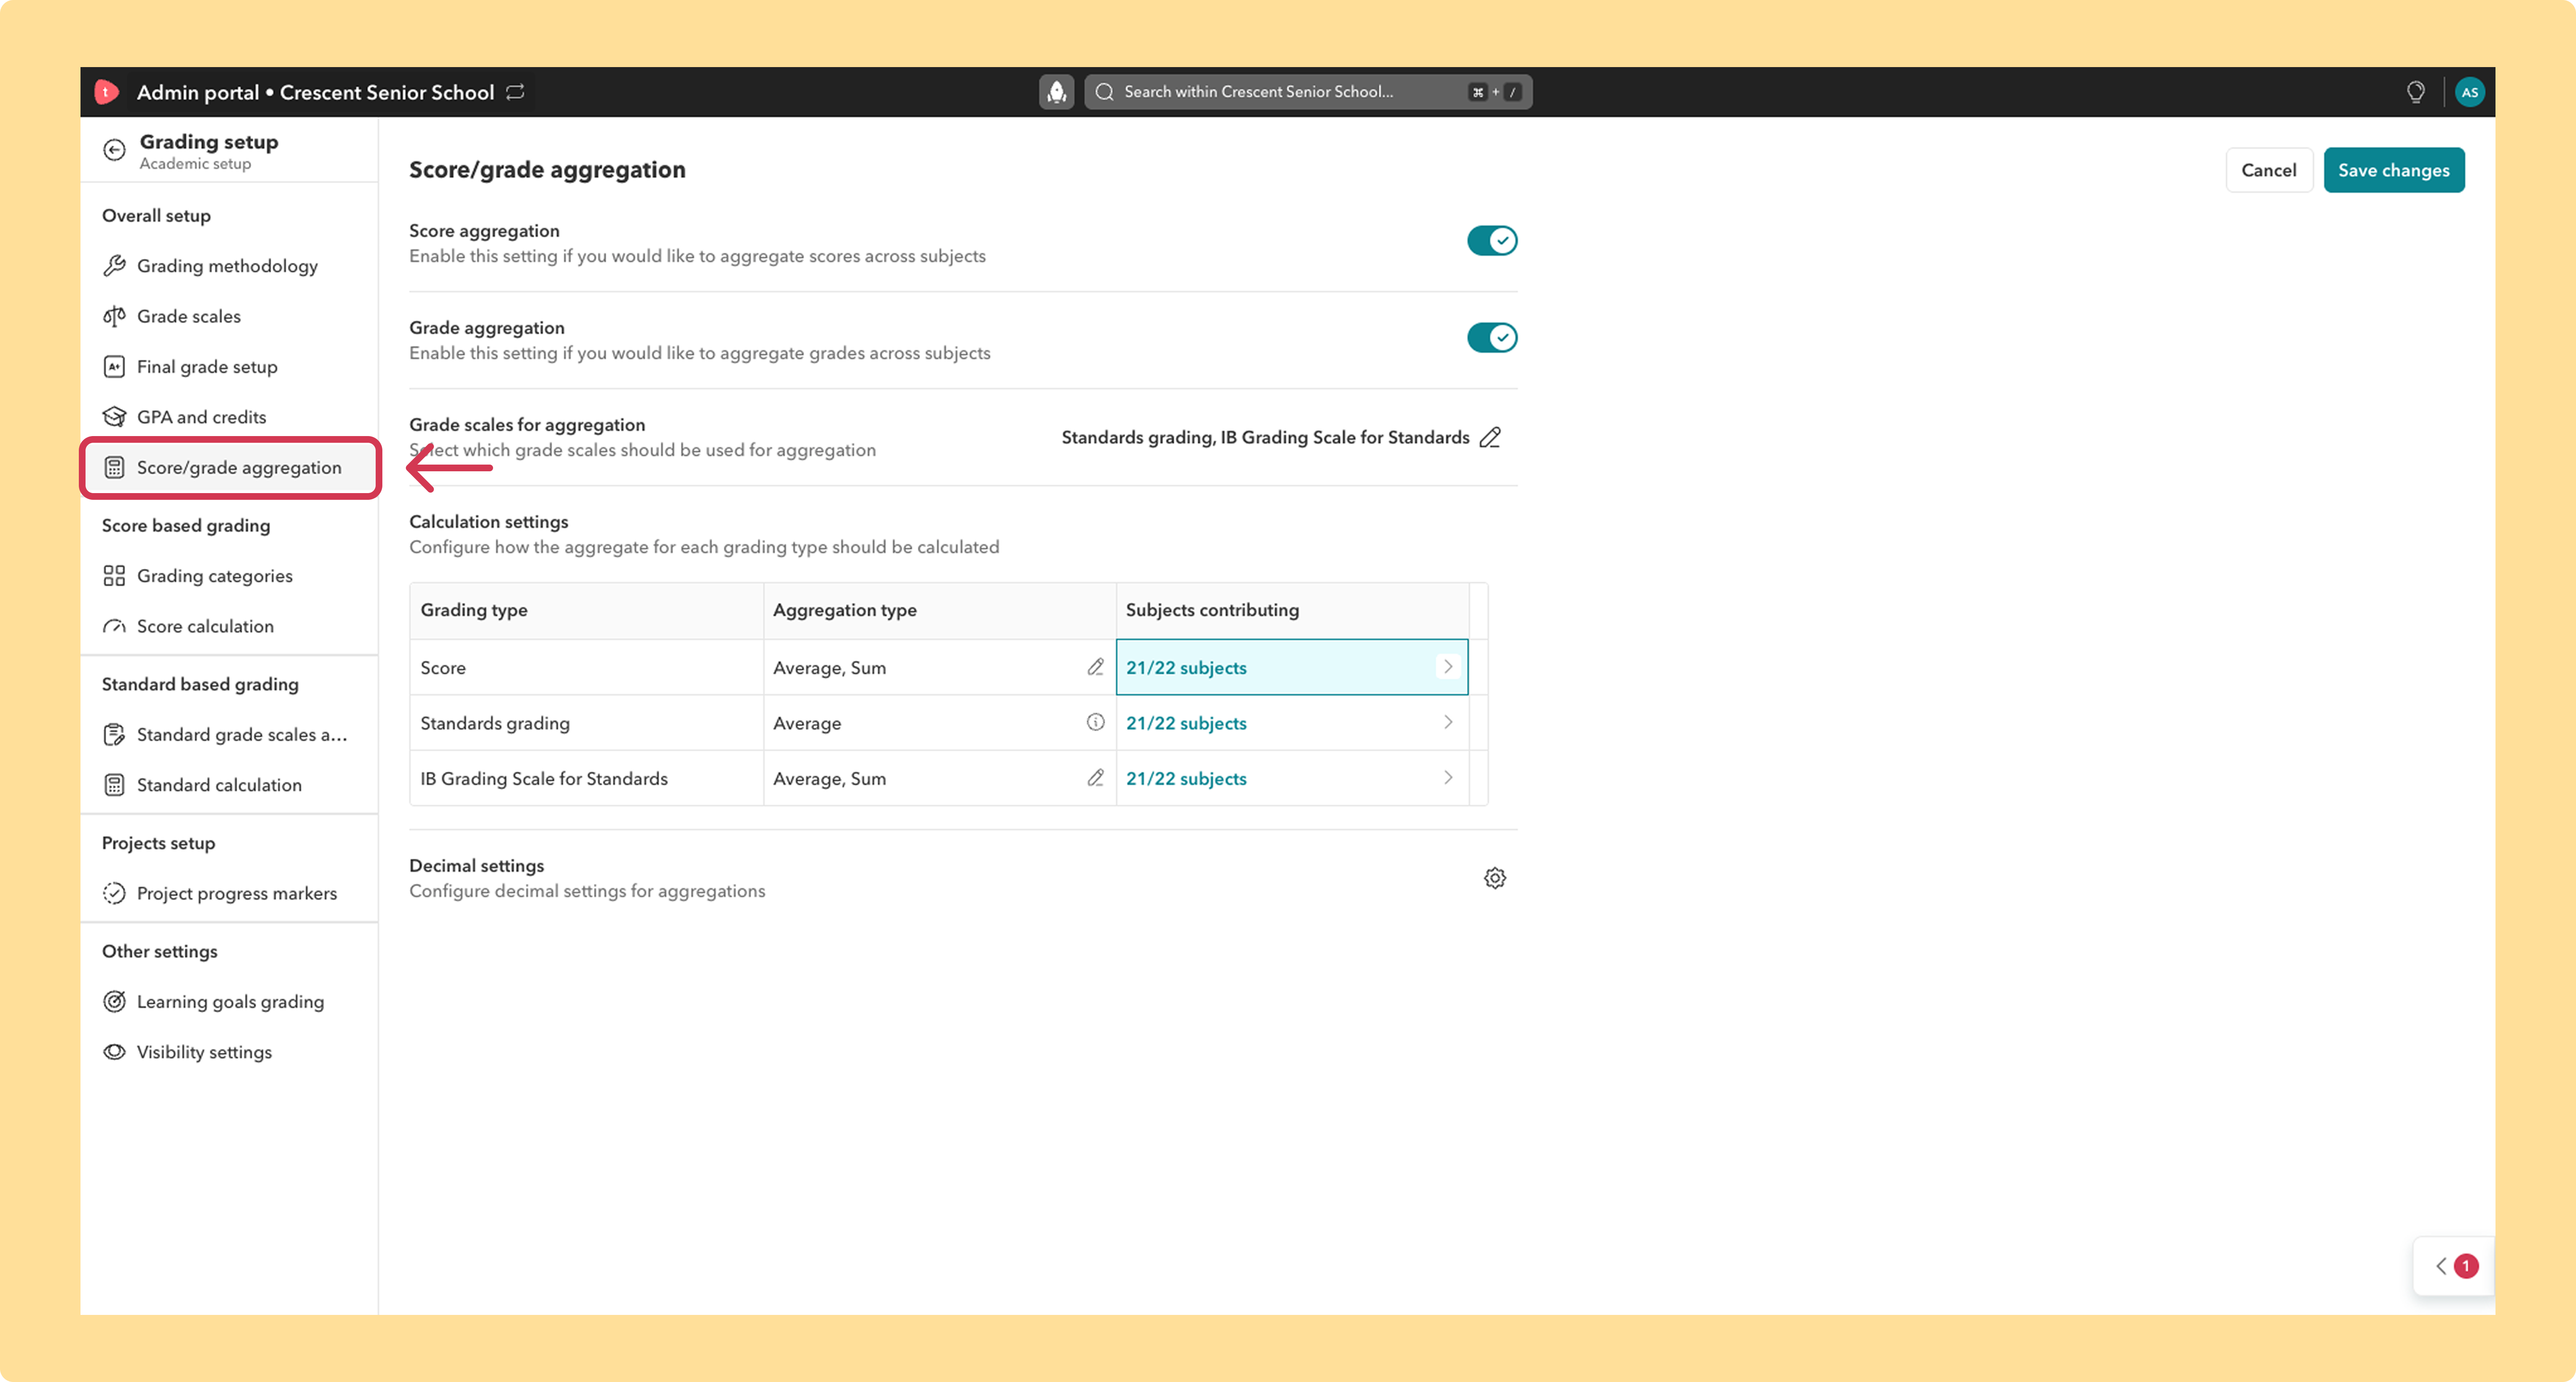Open 21/22 subjects for Standards grading
Image resolution: width=2576 pixels, height=1382 pixels.
(x=1186, y=723)
